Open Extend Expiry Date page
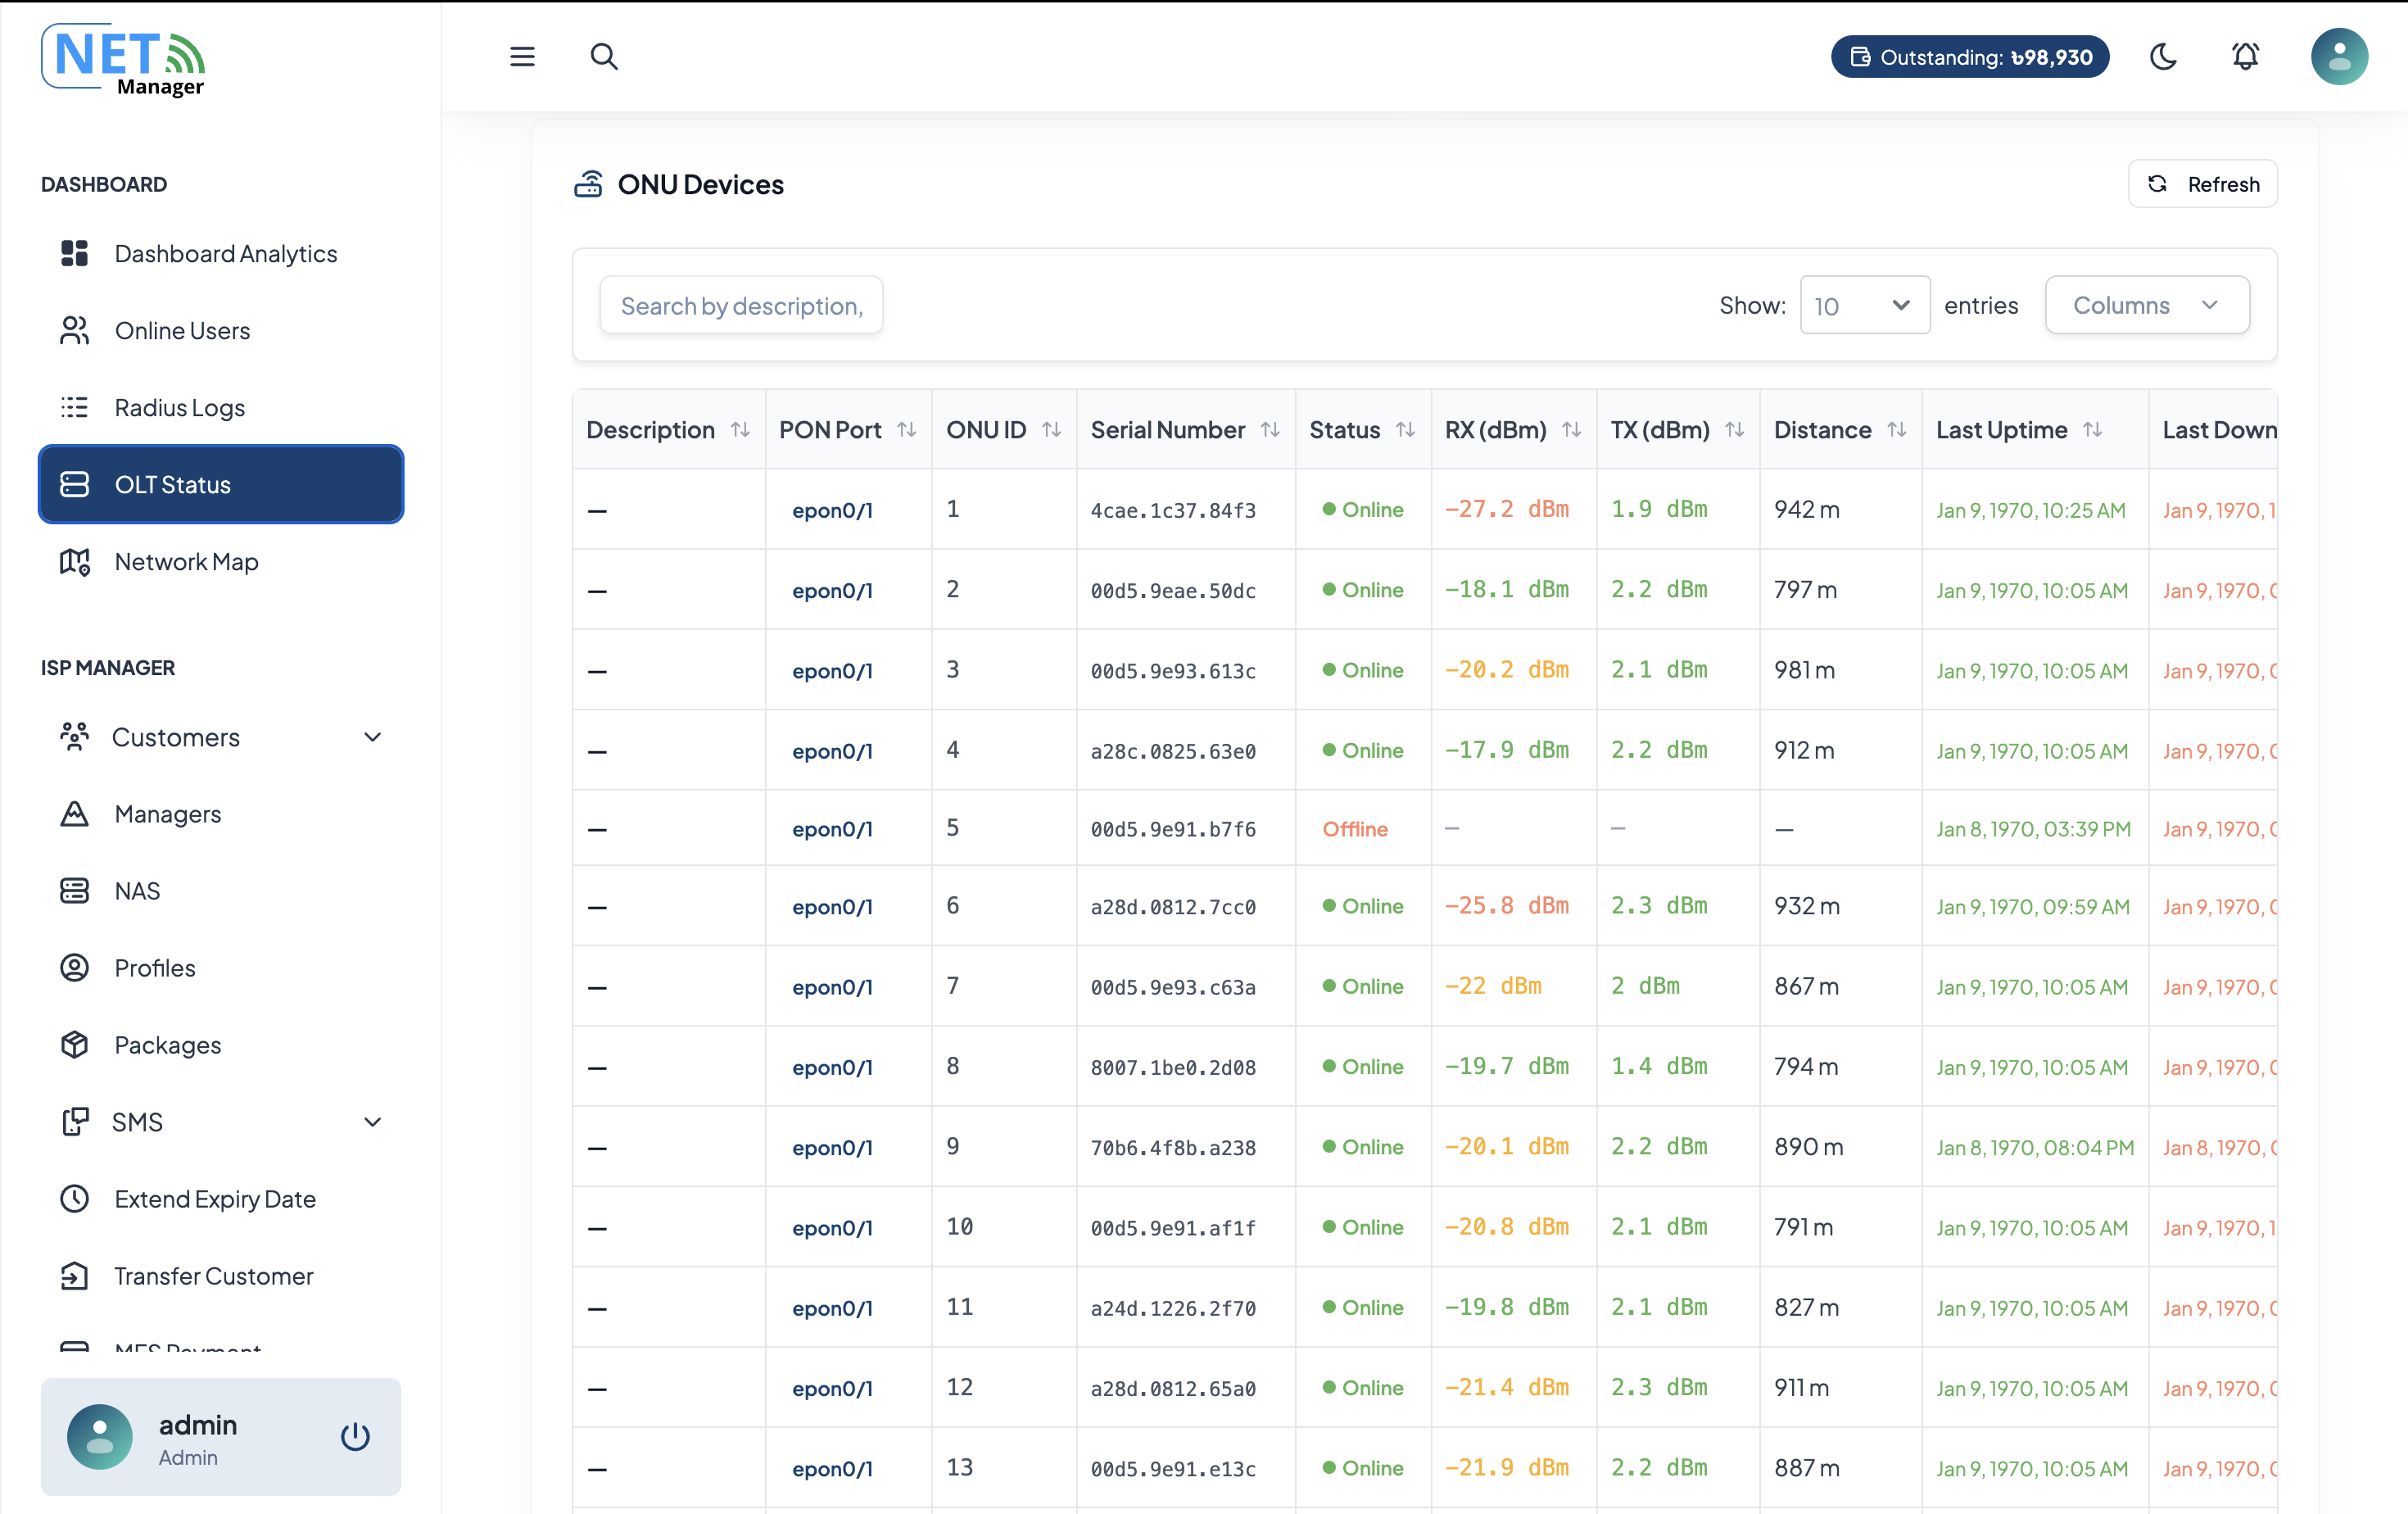This screenshot has width=2408, height=1514. 220,1199
